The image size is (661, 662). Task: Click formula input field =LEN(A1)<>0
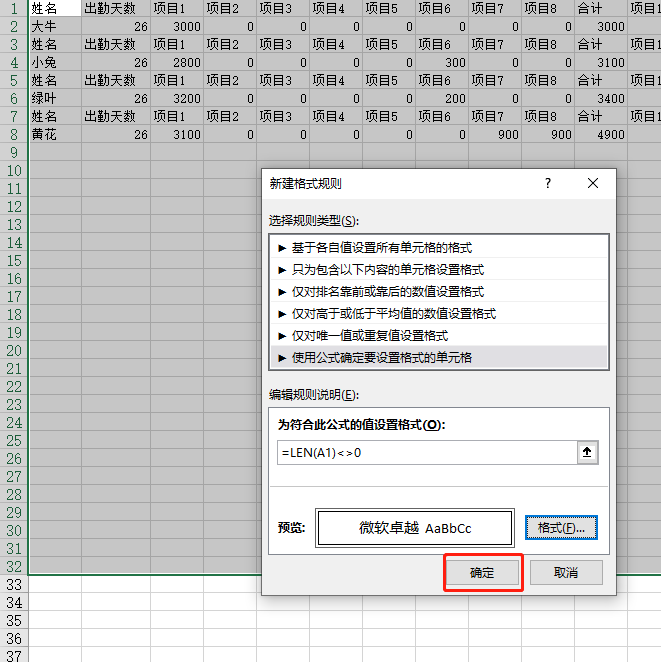coord(427,453)
